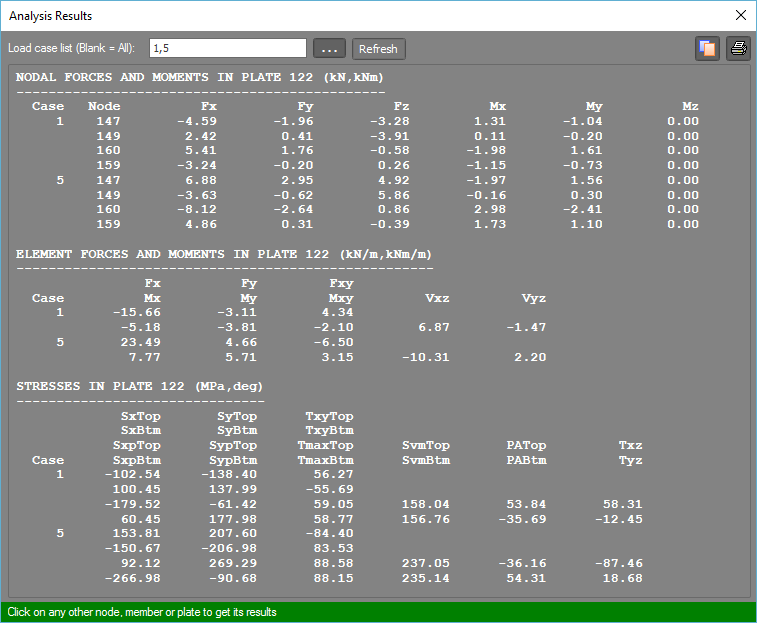Click the Tyz value -12.45
Image resolution: width=757 pixels, height=623 pixels.
[x=619, y=519]
